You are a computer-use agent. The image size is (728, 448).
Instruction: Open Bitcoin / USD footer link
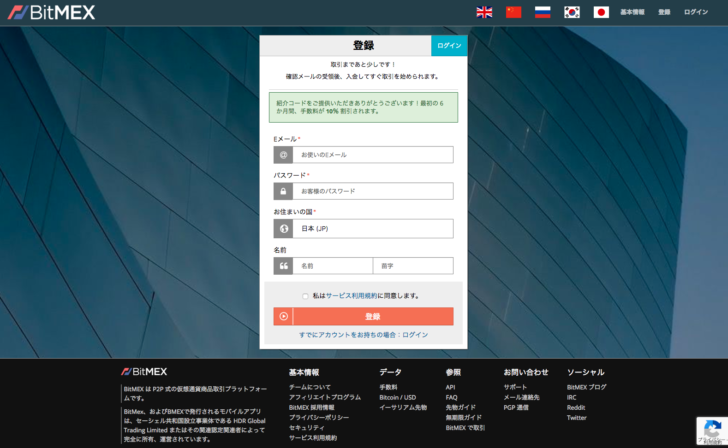pos(397,397)
